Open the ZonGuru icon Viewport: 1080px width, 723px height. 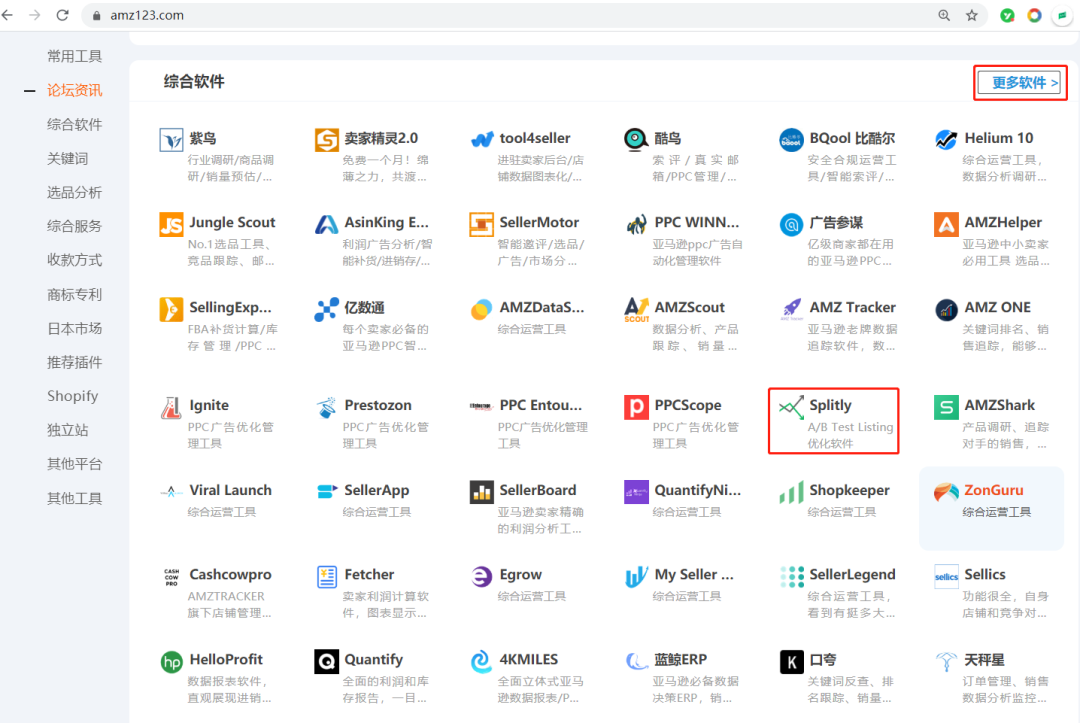pos(946,492)
